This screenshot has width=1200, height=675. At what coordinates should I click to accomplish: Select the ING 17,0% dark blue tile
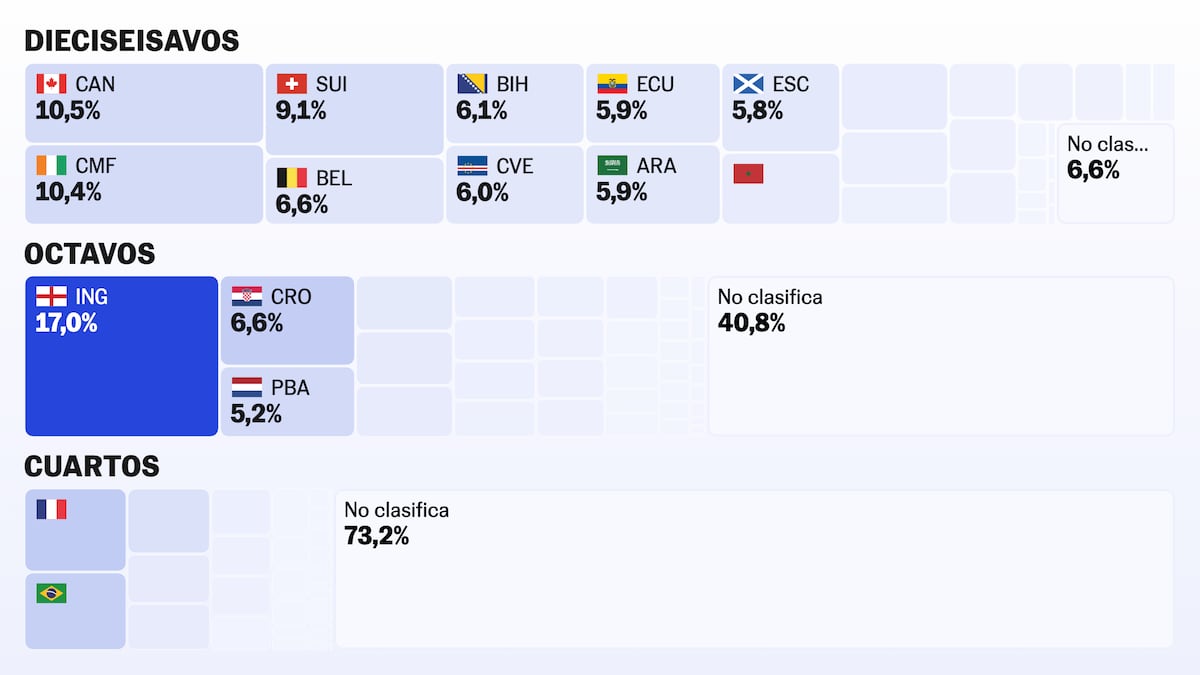pyautogui.click(x=121, y=356)
